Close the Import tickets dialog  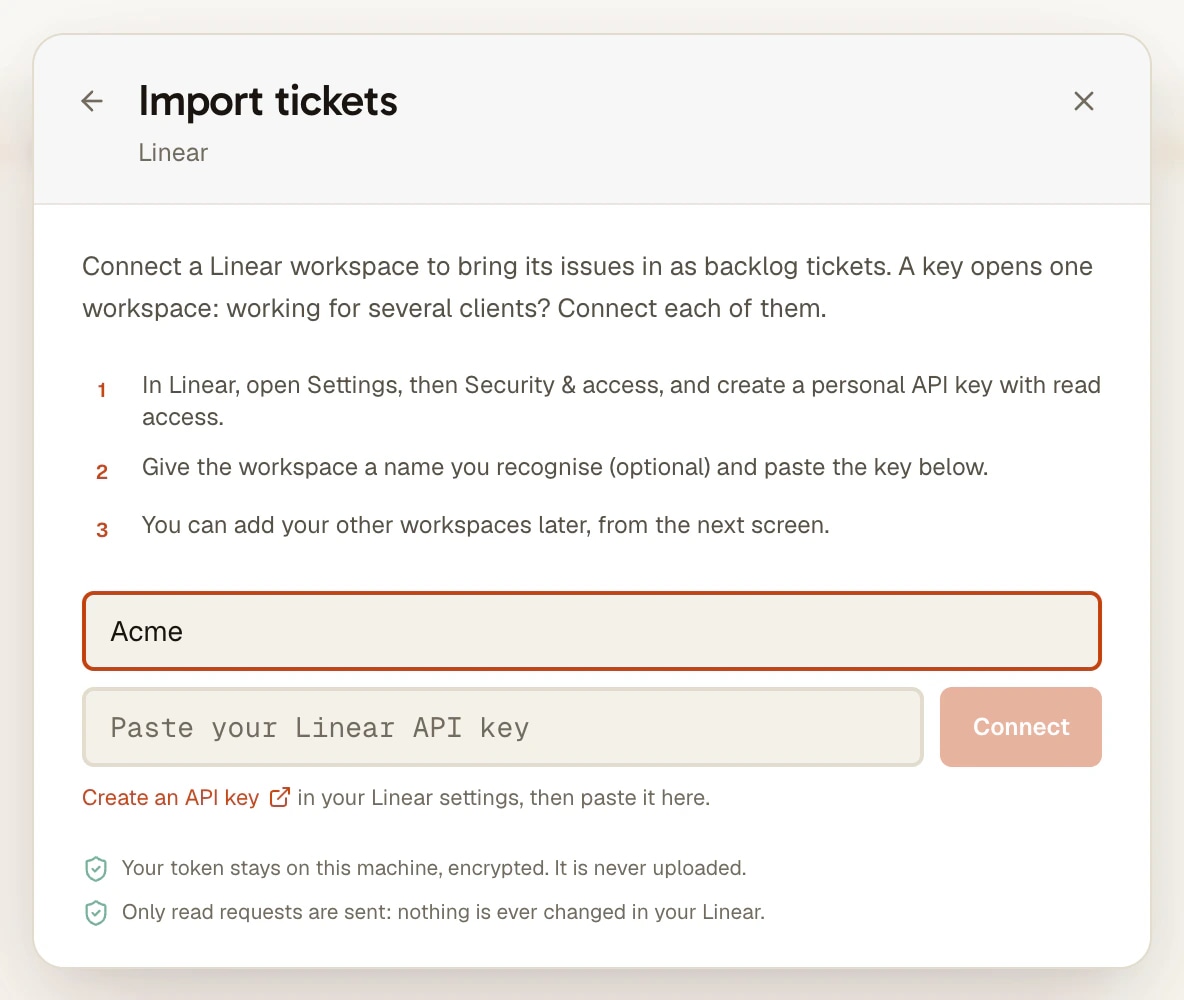[x=1084, y=100]
